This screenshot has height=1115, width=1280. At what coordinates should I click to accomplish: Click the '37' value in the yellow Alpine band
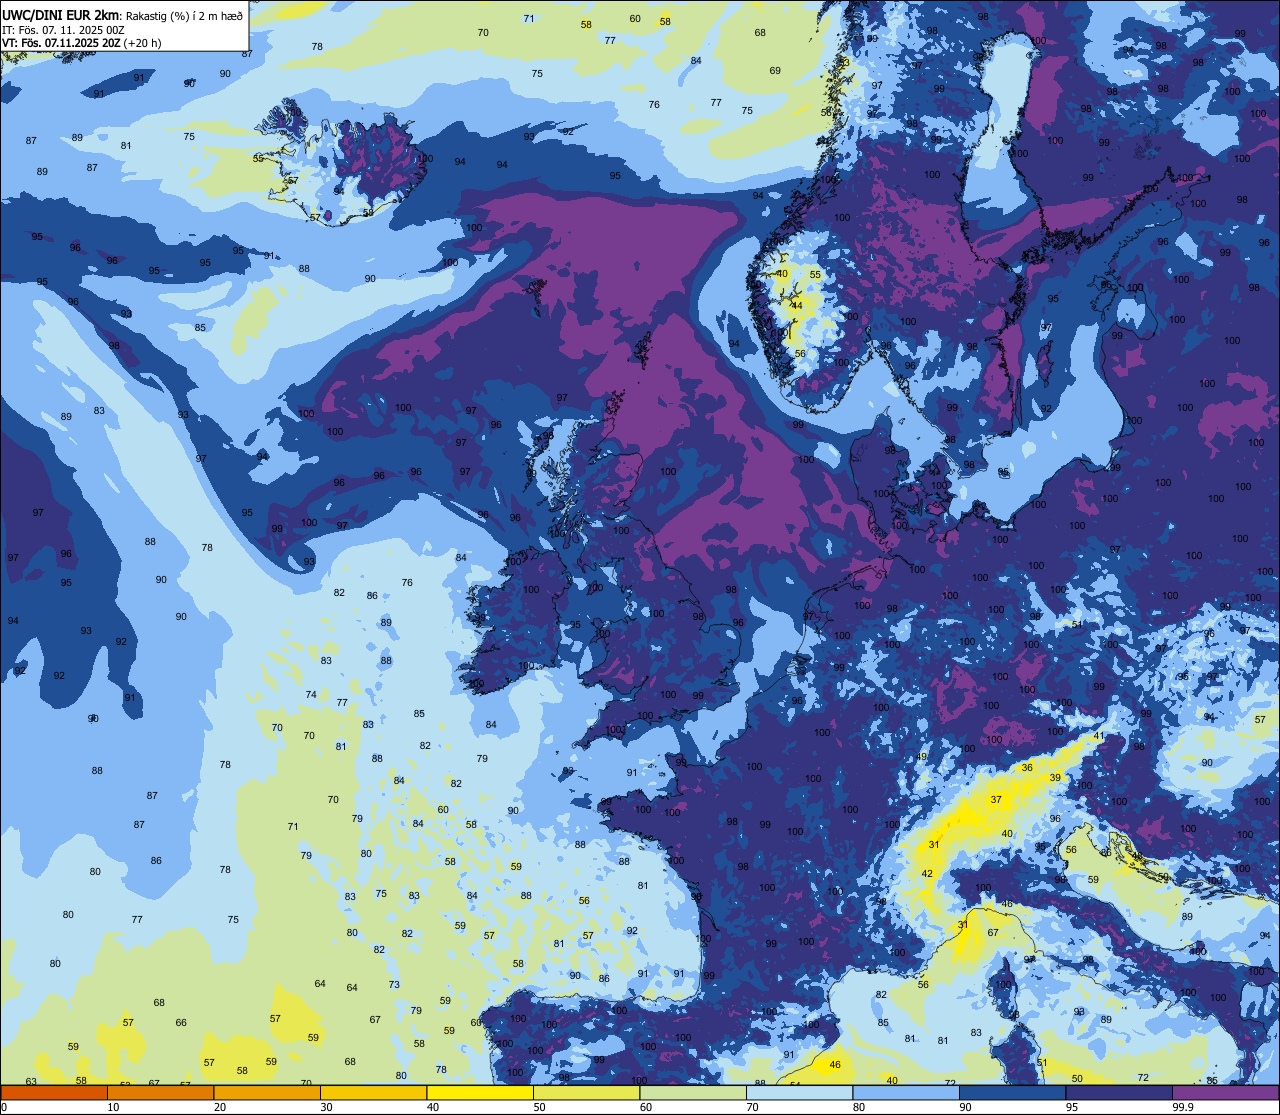point(996,799)
